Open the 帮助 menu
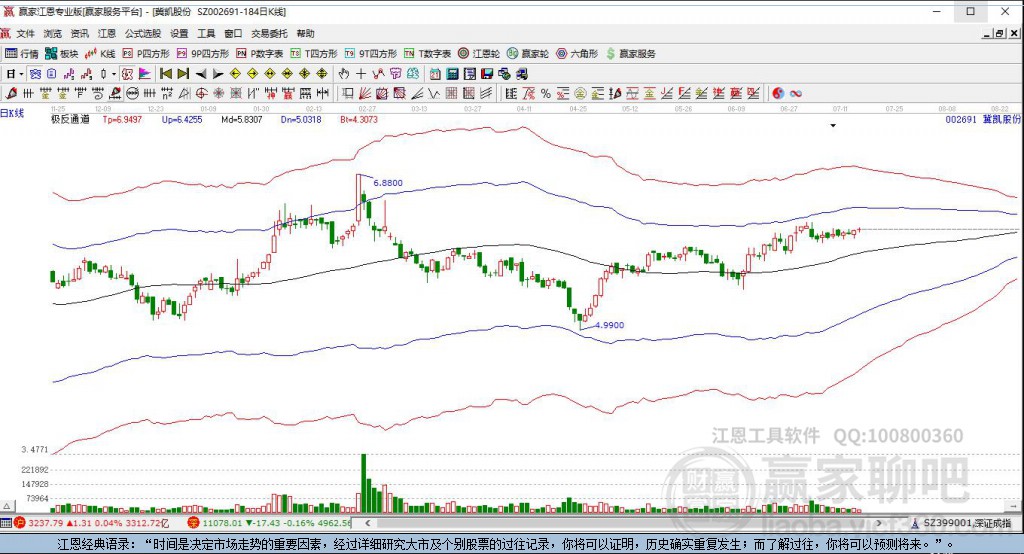 [x=305, y=33]
